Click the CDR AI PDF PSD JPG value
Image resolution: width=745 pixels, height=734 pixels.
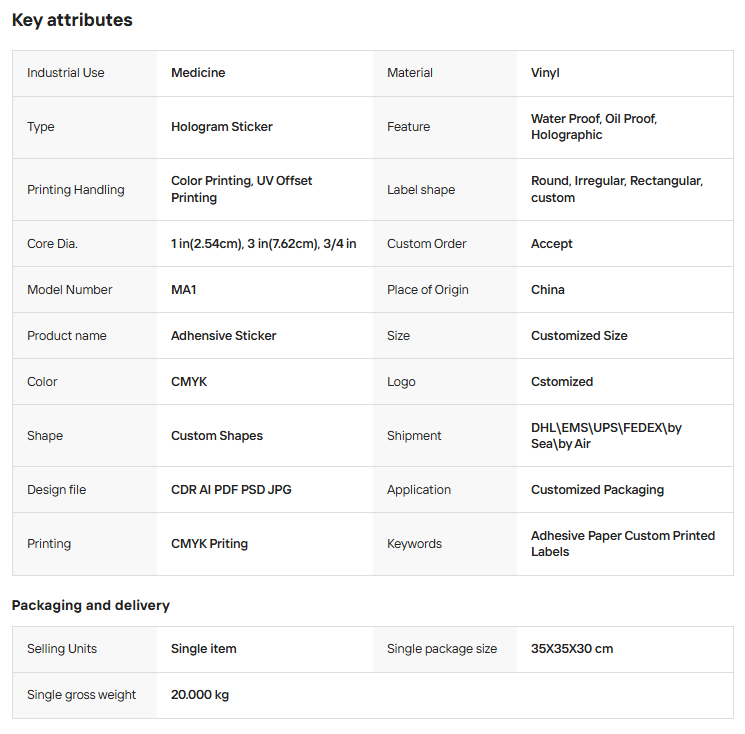click(231, 490)
